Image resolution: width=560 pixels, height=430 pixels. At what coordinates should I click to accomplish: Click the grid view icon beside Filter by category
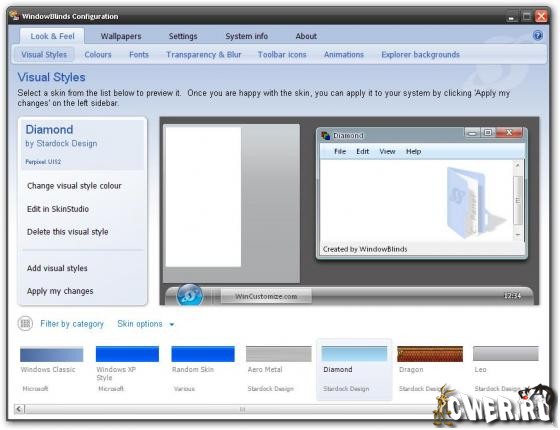(25, 324)
